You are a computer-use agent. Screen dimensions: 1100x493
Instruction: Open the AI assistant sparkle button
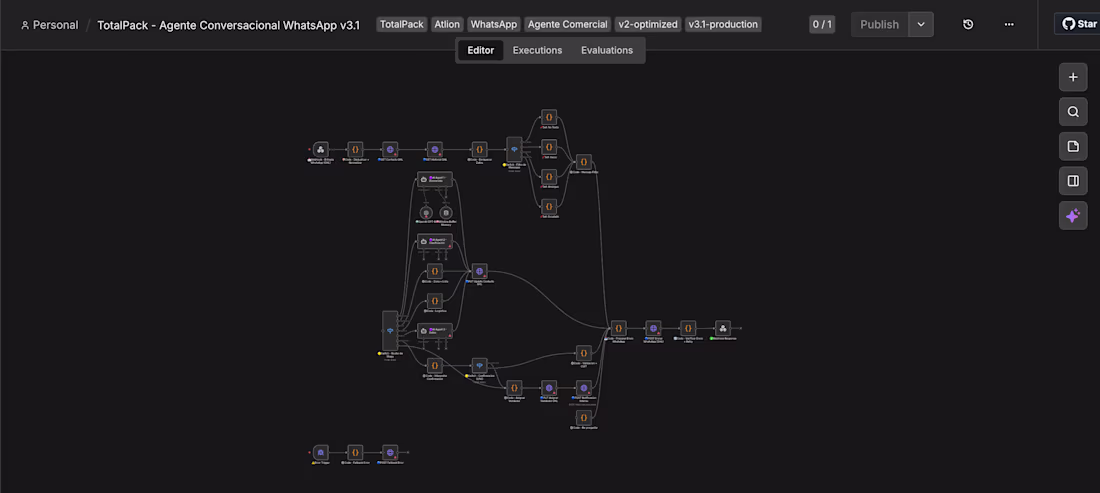pyautogui.click(x=1073, y=215)
